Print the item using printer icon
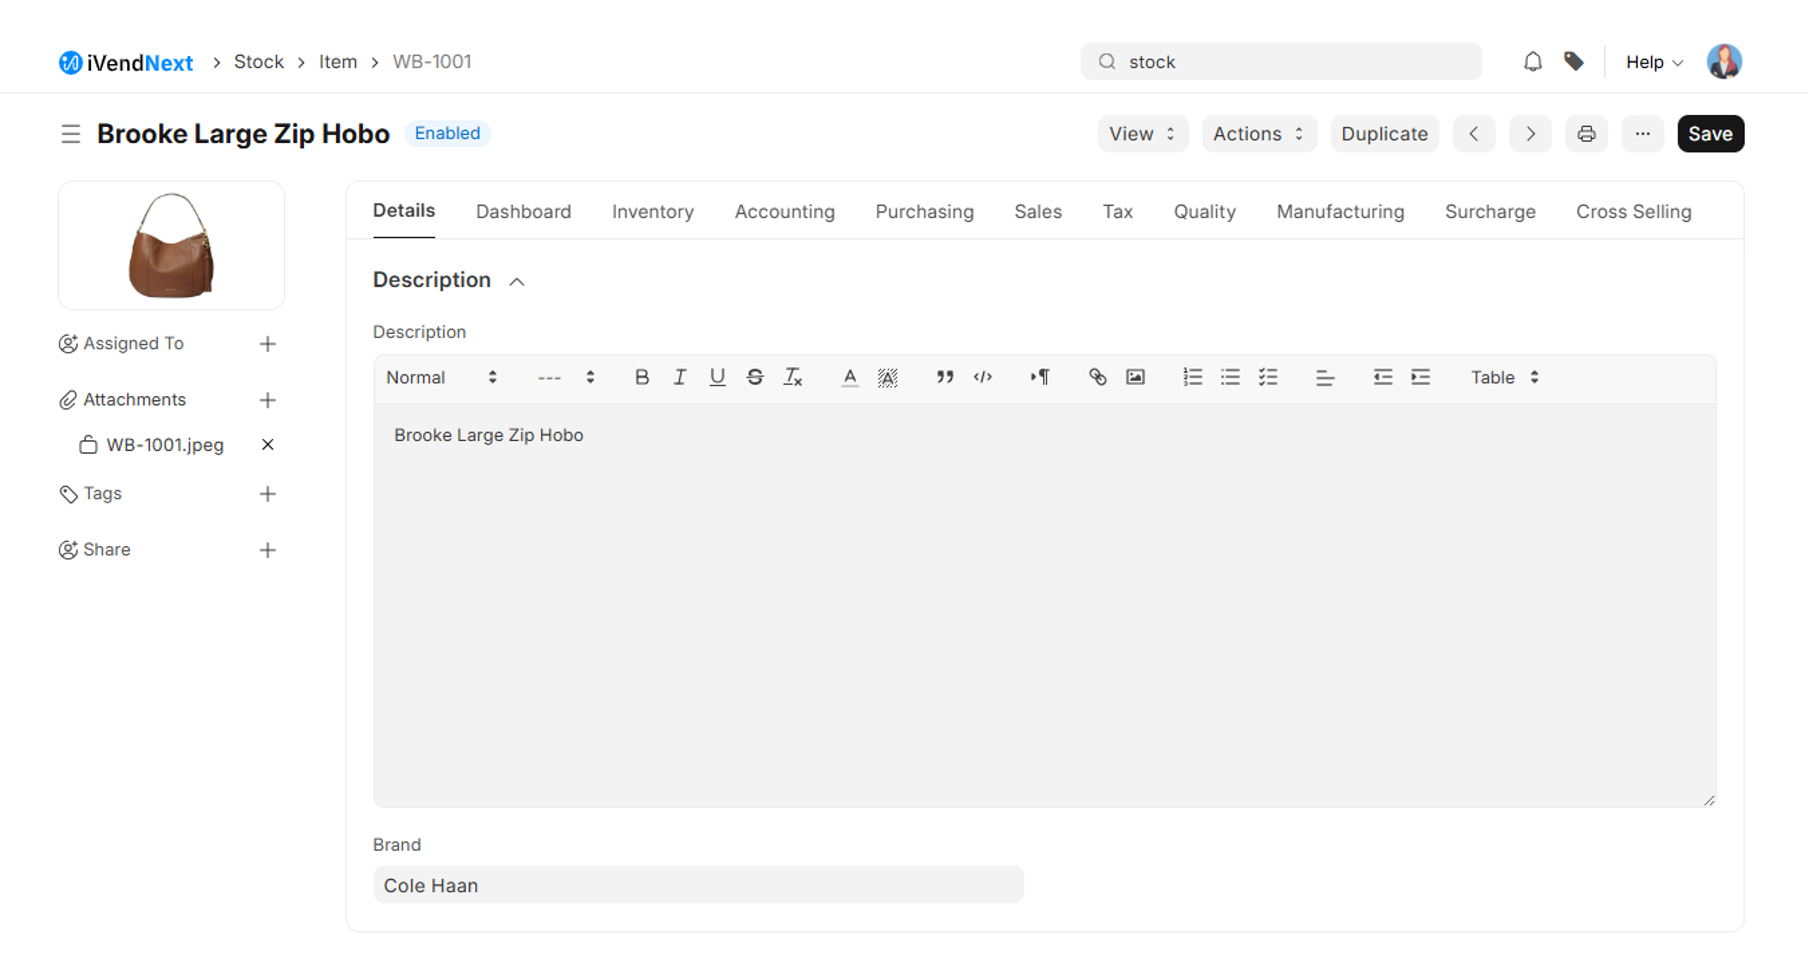The height and width of the screenshot is (961, 1808). [x=1586, y=134]
